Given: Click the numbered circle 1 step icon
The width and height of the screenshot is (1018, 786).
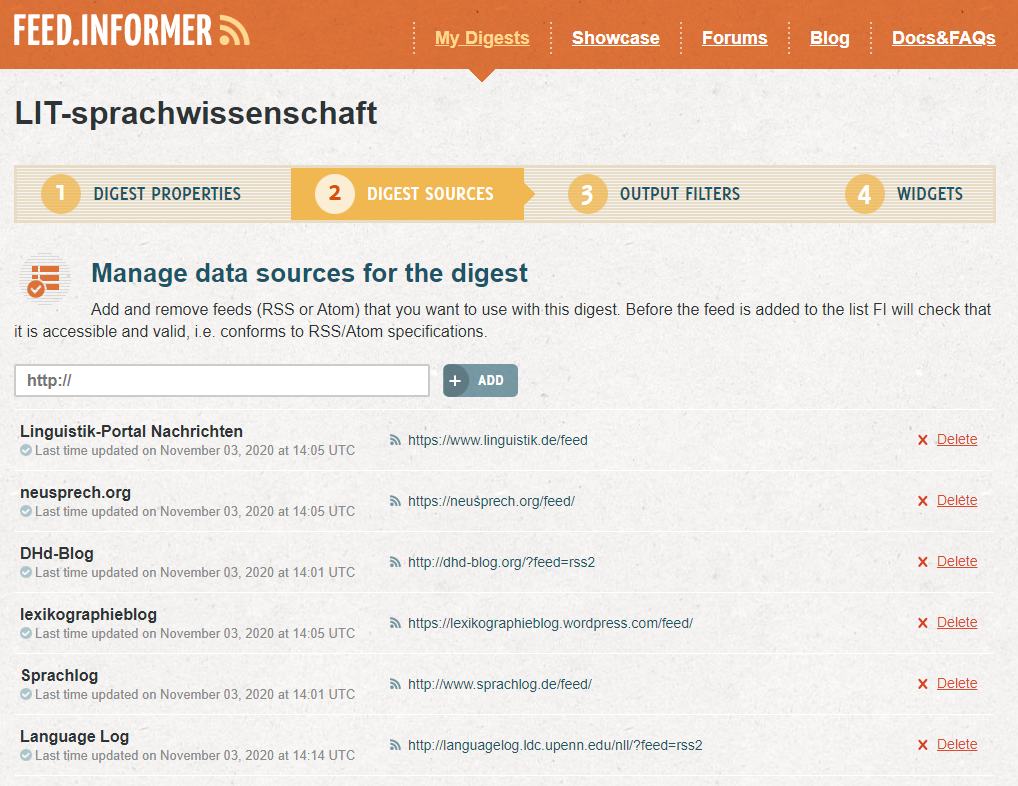Looking at the screenshot, I should pos(61,193).
